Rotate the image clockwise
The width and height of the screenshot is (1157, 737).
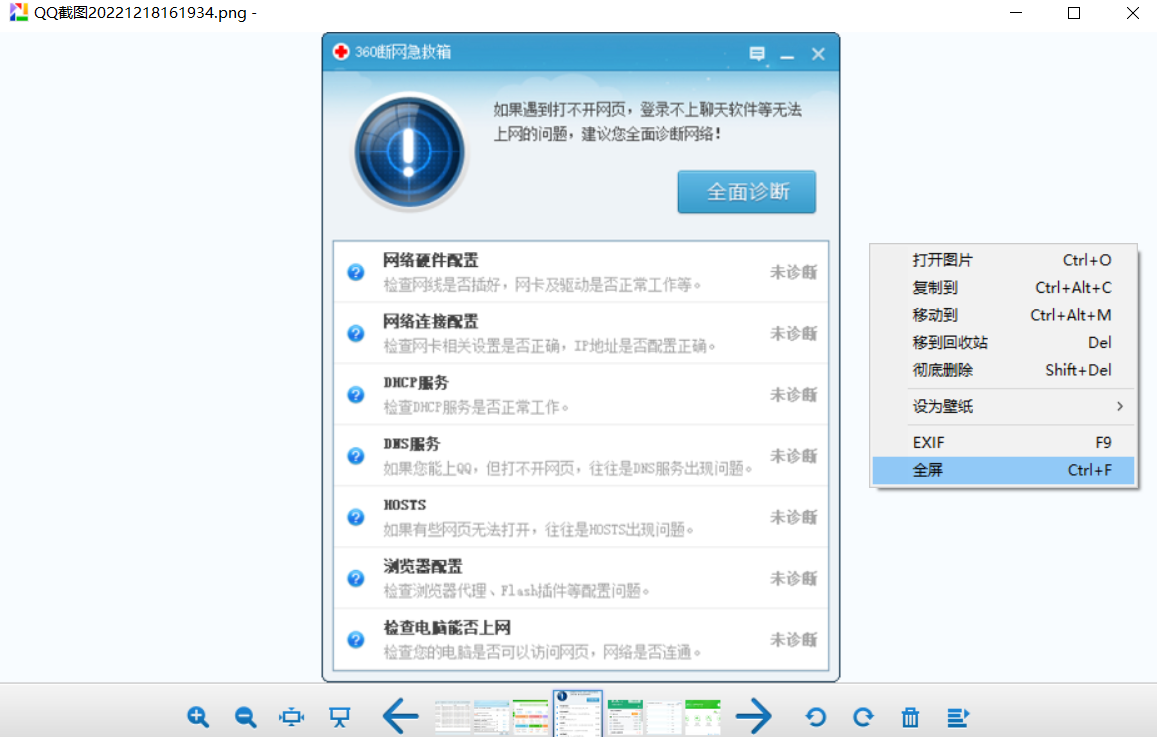coord(862,717)
